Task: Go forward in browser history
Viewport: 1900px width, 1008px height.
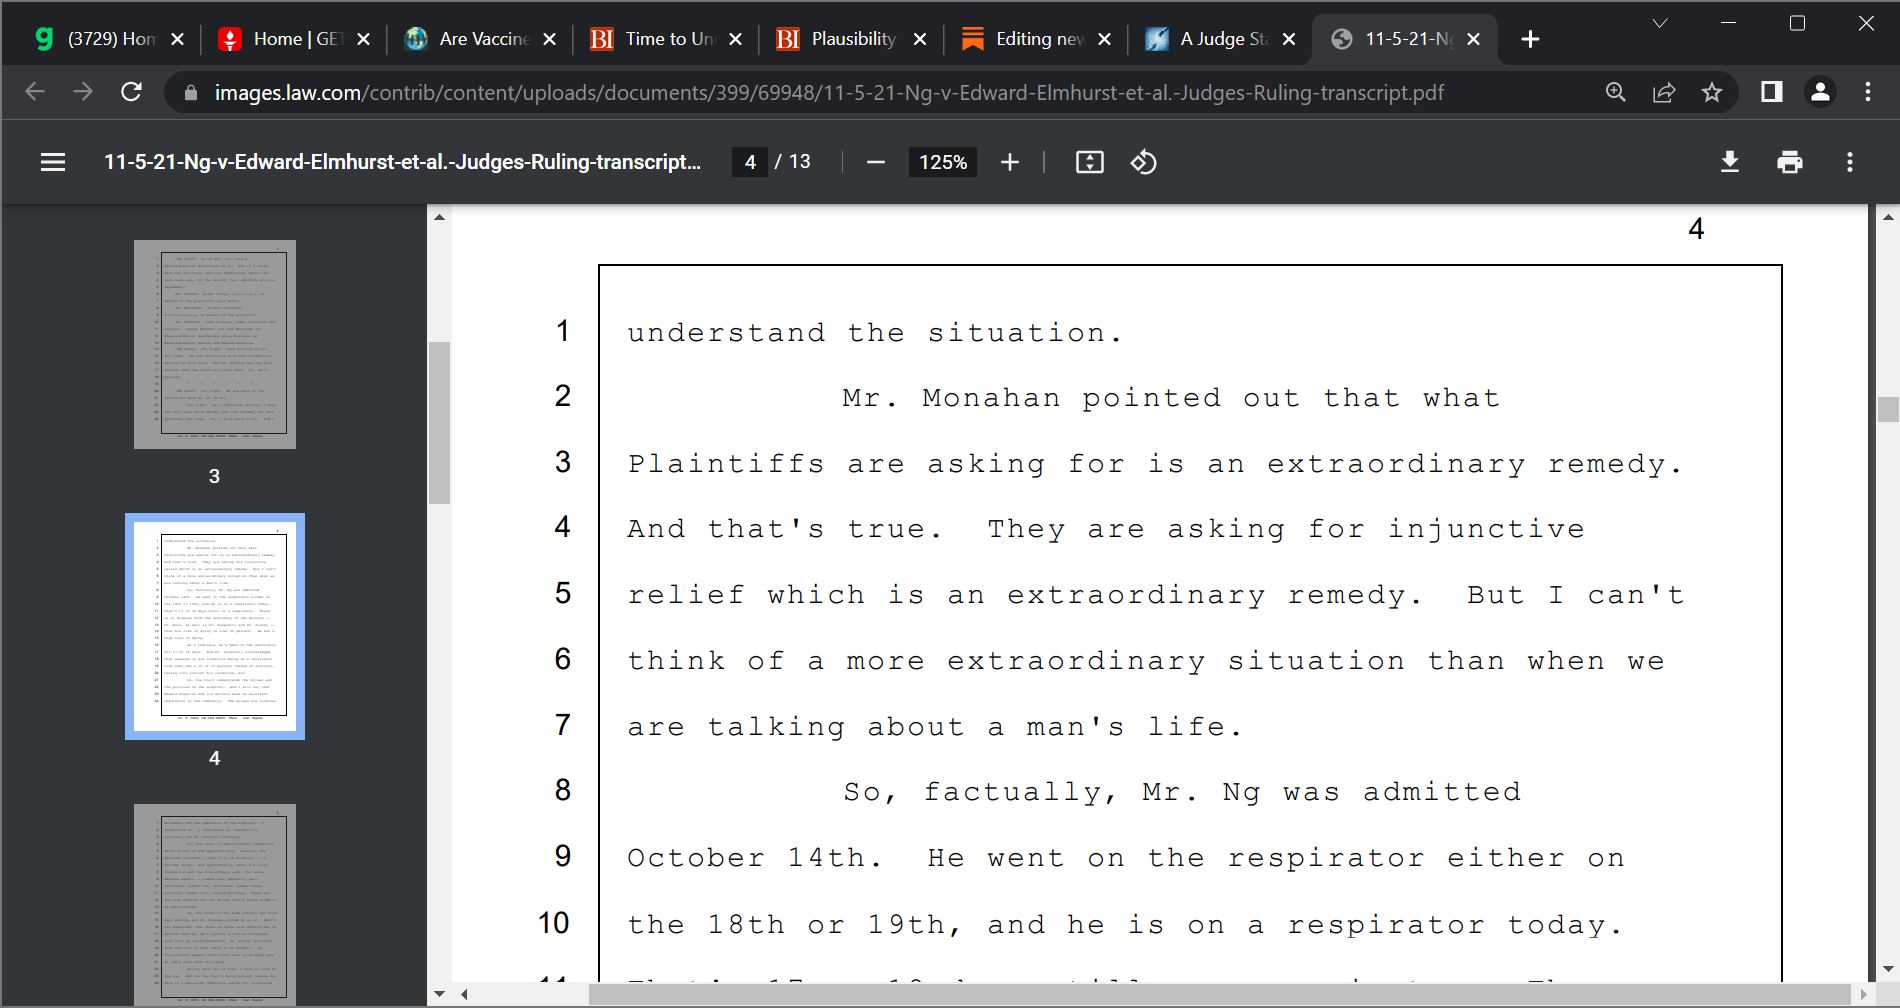Action: 83,92
